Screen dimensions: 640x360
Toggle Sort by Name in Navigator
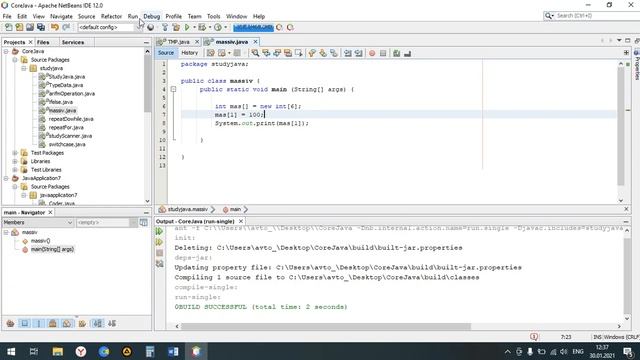(97, 324)
